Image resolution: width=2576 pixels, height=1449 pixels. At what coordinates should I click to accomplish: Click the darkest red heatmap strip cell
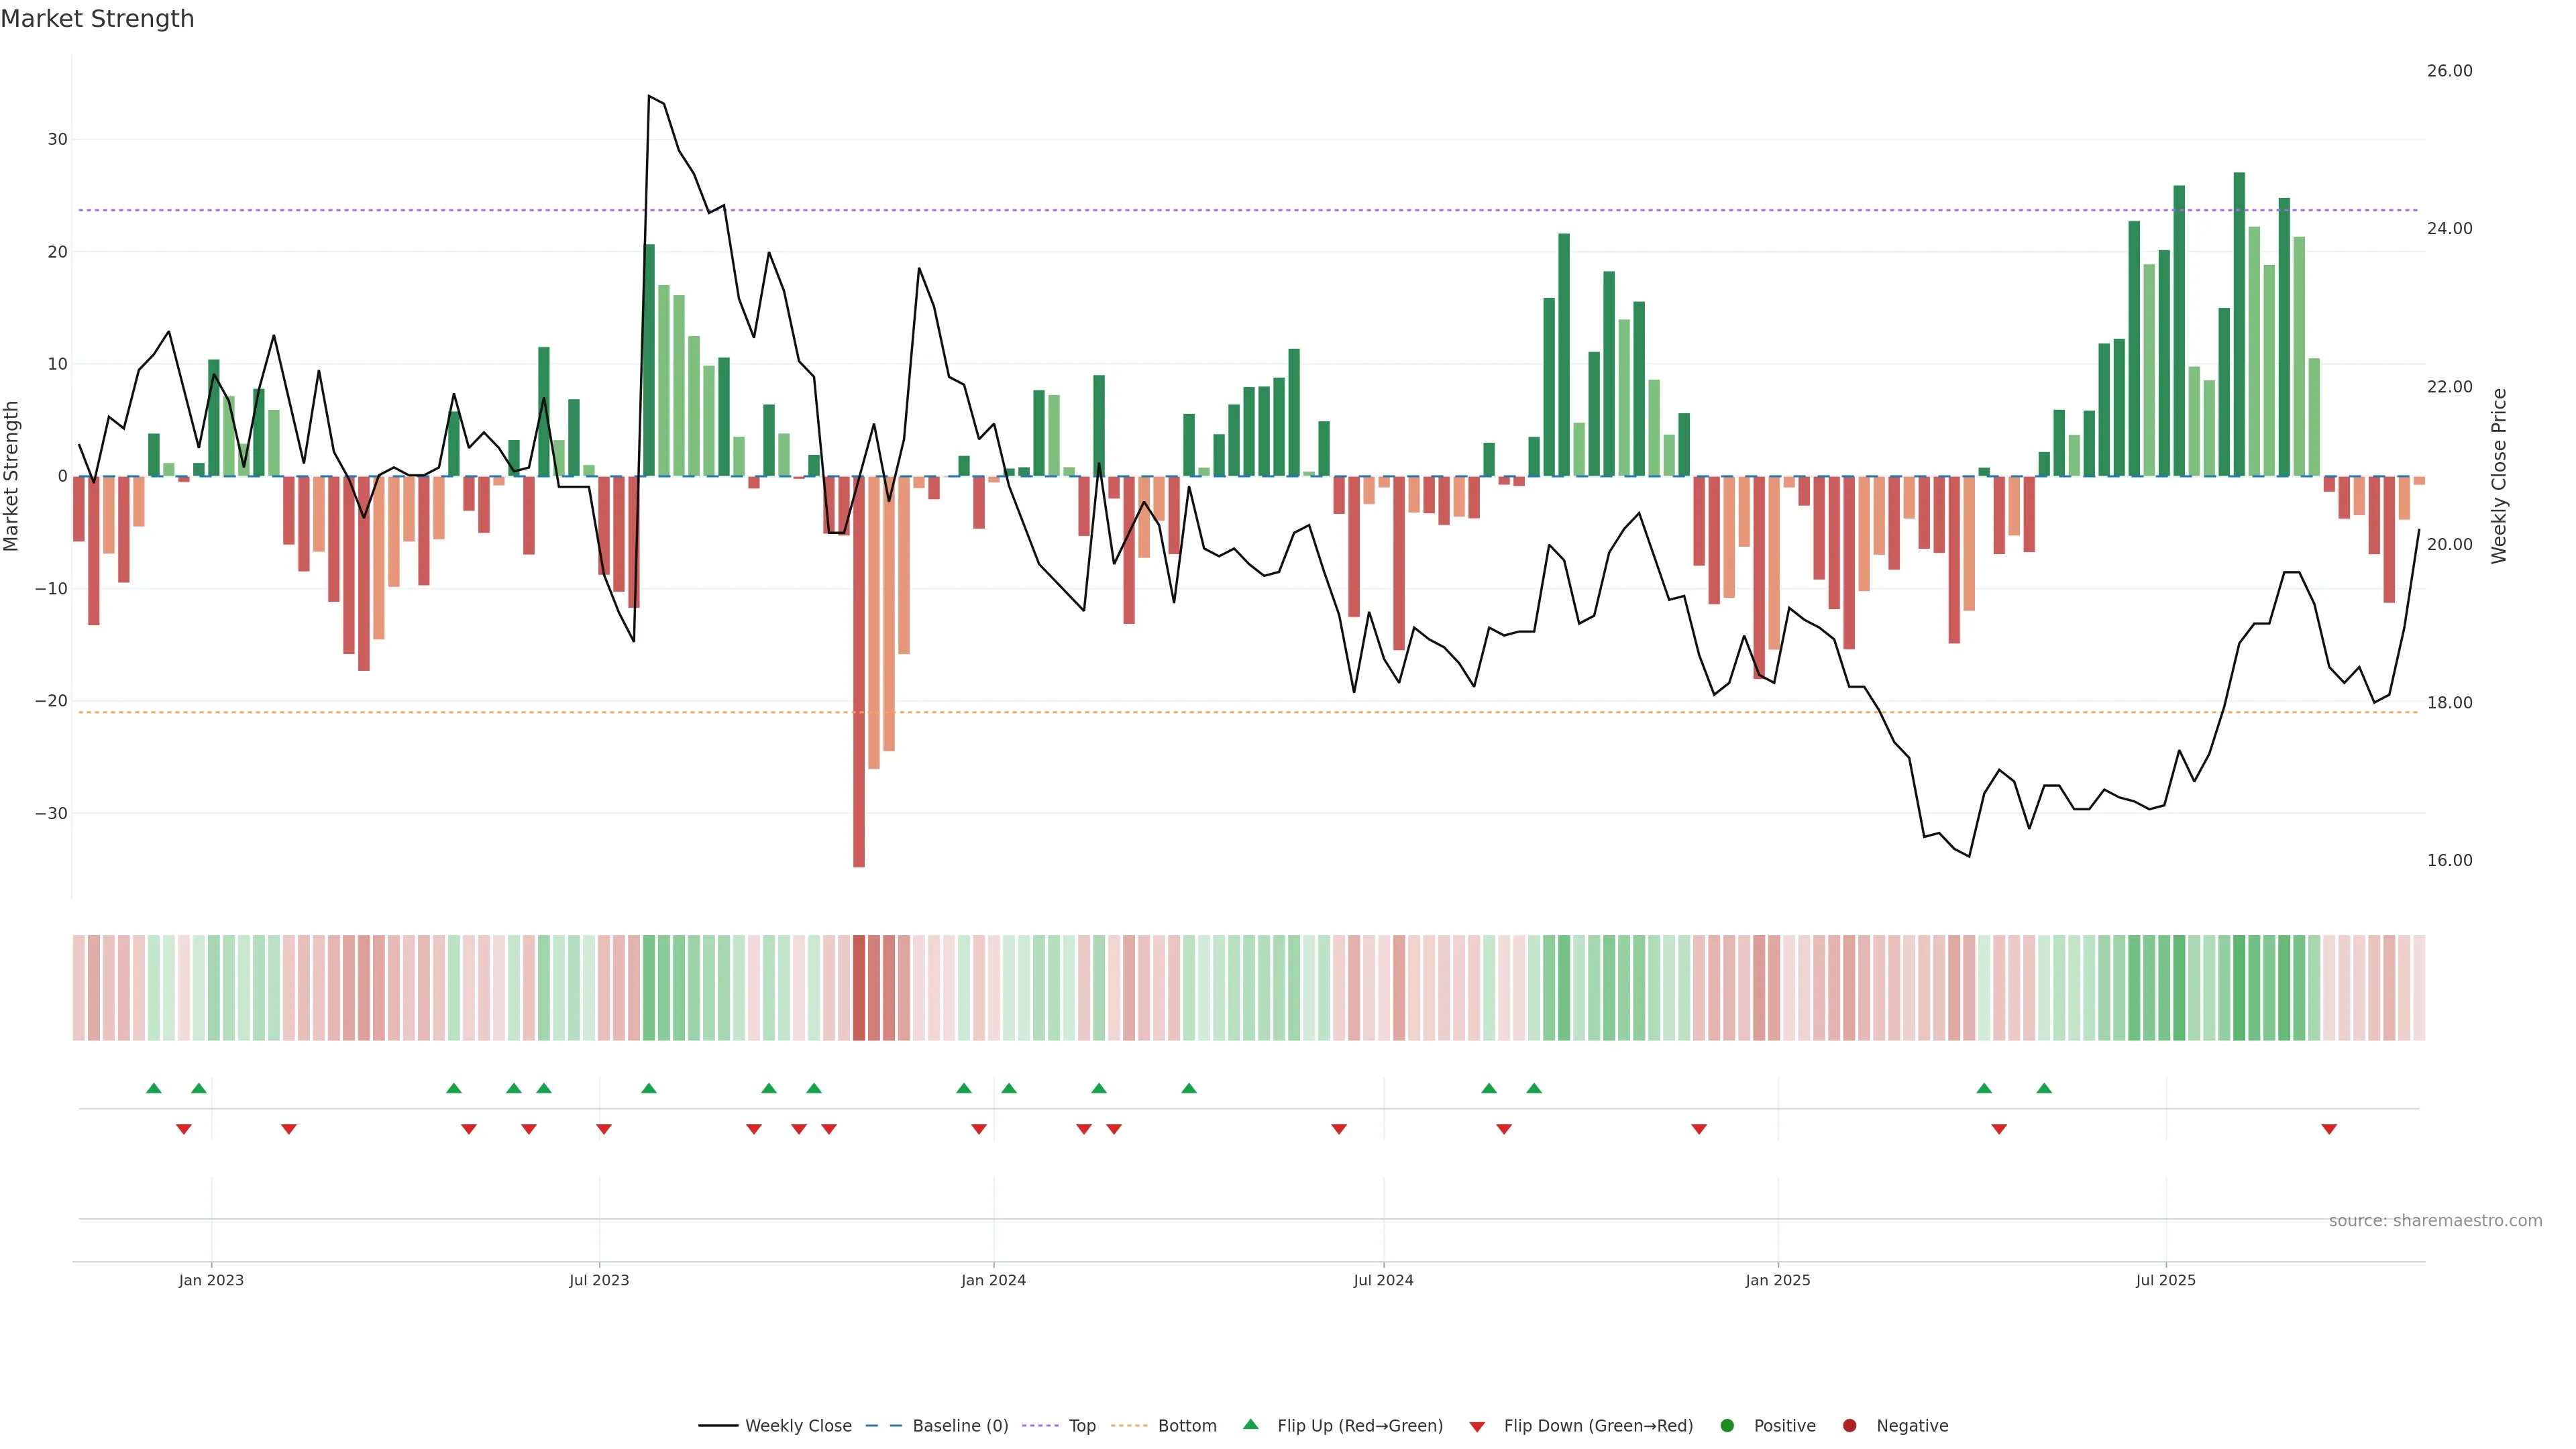click(x=859, y=988)
